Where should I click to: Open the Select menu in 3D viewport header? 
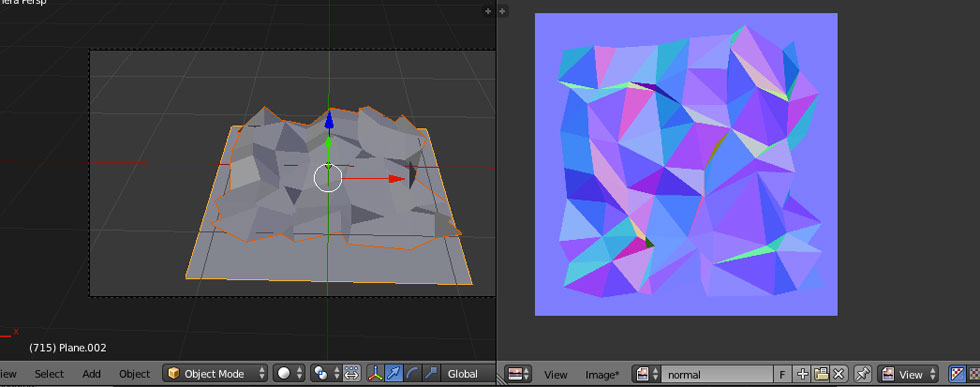pyautogui.click(x=49, y=374)
